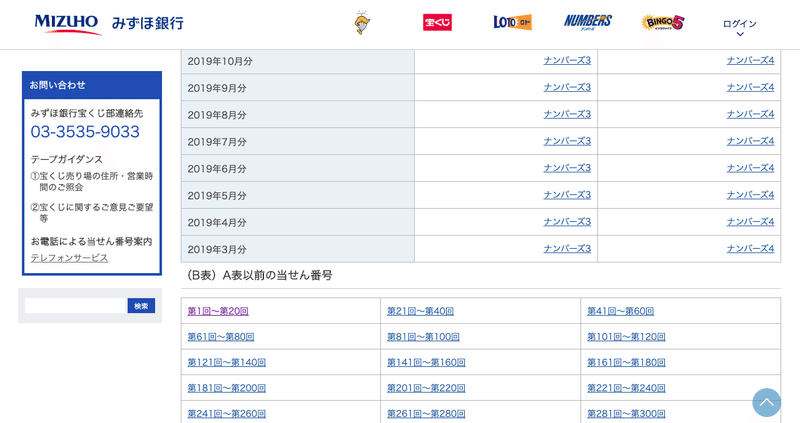Viewport: 800px width, 423px height.
Task: Open the NUMBERS logo in header
Action: tap(587, 22)
